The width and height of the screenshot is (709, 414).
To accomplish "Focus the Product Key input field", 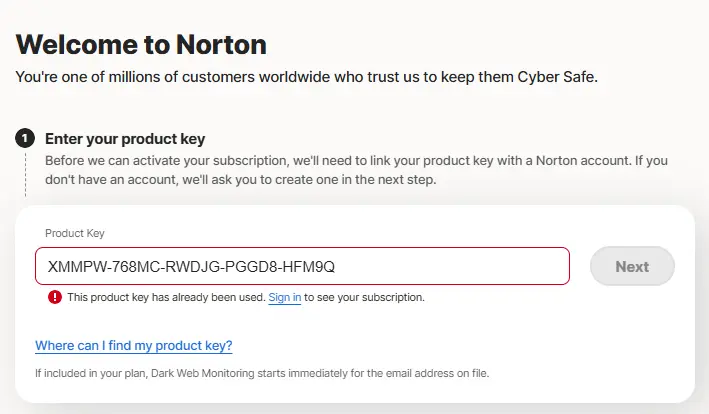I will [302, 266].
